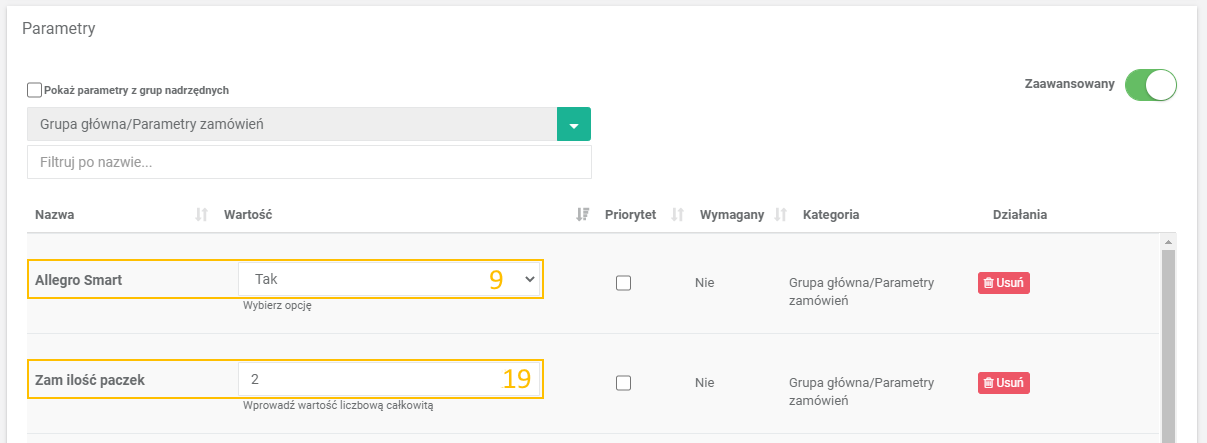
Task: Open the Allegro Smart value dropdown
Action: pos(390,280)
